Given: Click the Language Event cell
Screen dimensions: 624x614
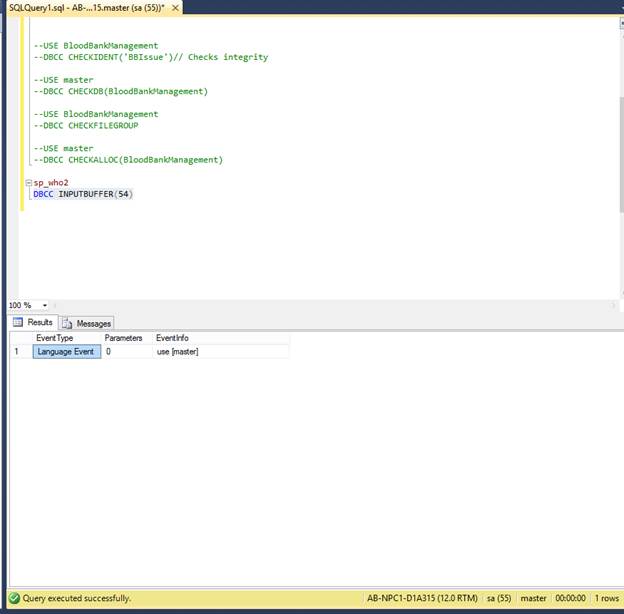Looking at the screenshot, I should coord(67,352).
